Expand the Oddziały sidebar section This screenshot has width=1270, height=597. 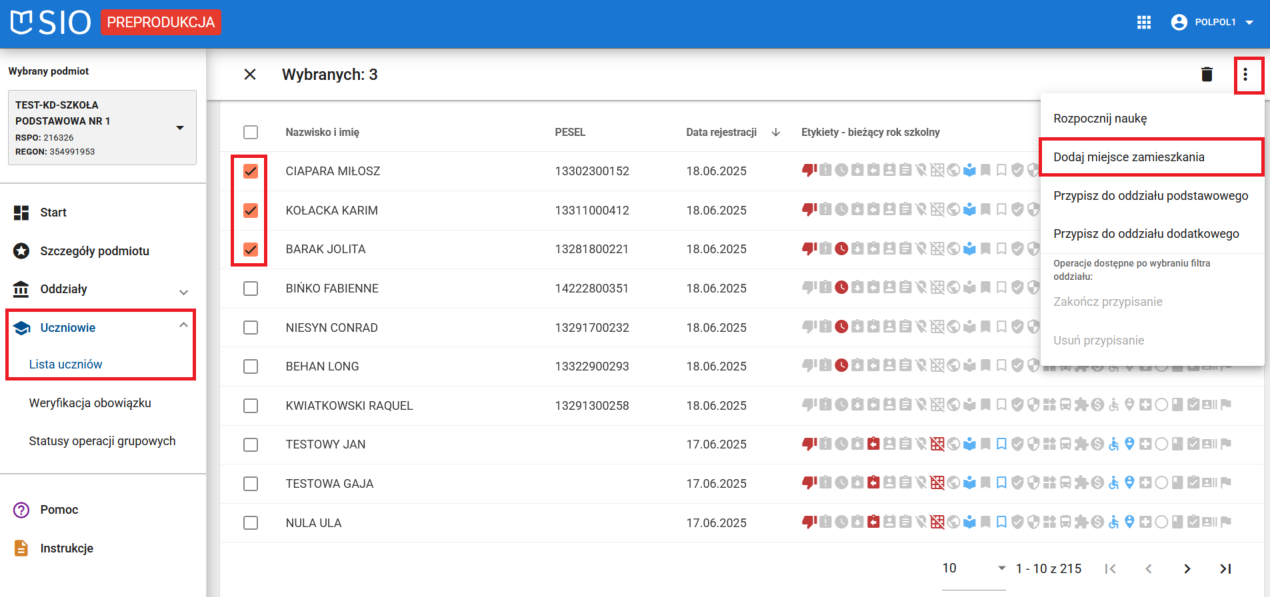183,290
